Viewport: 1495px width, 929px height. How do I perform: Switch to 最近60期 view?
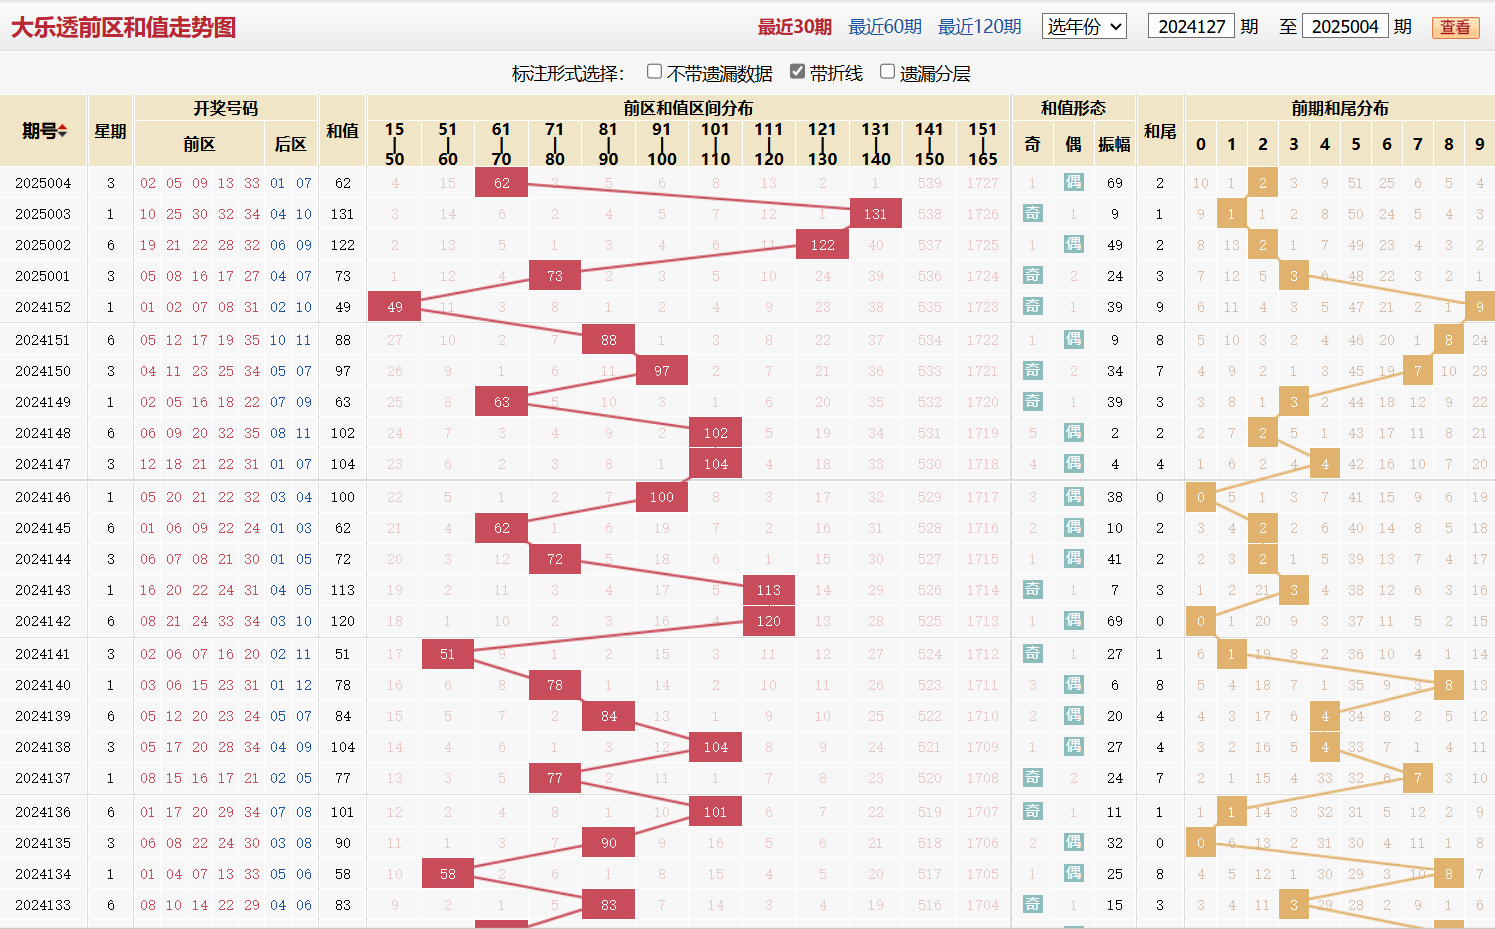click(x=885, y=27)
